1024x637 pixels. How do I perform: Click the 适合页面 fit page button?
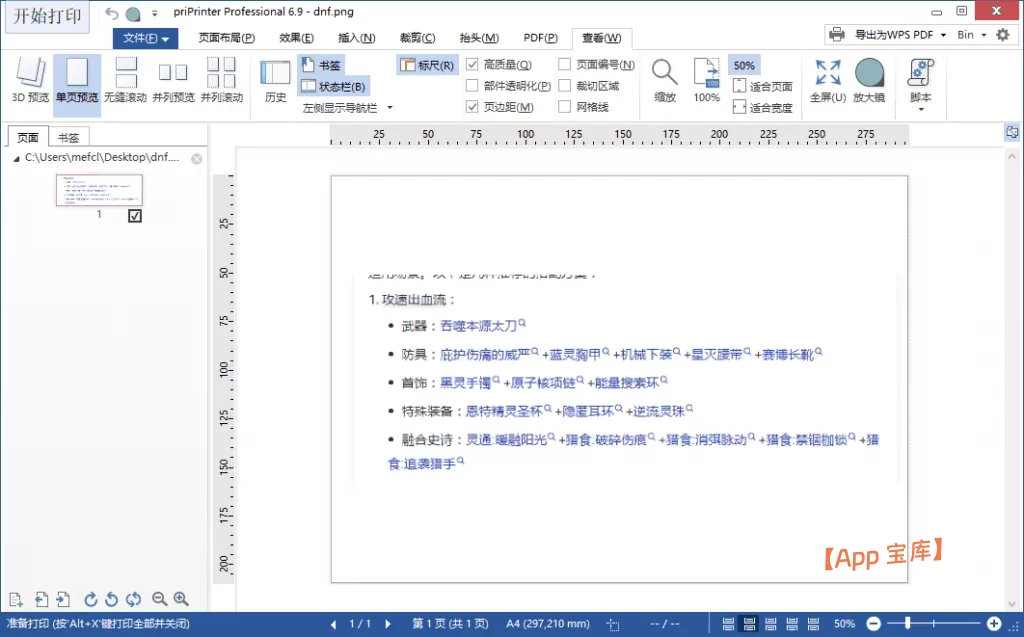762,87
